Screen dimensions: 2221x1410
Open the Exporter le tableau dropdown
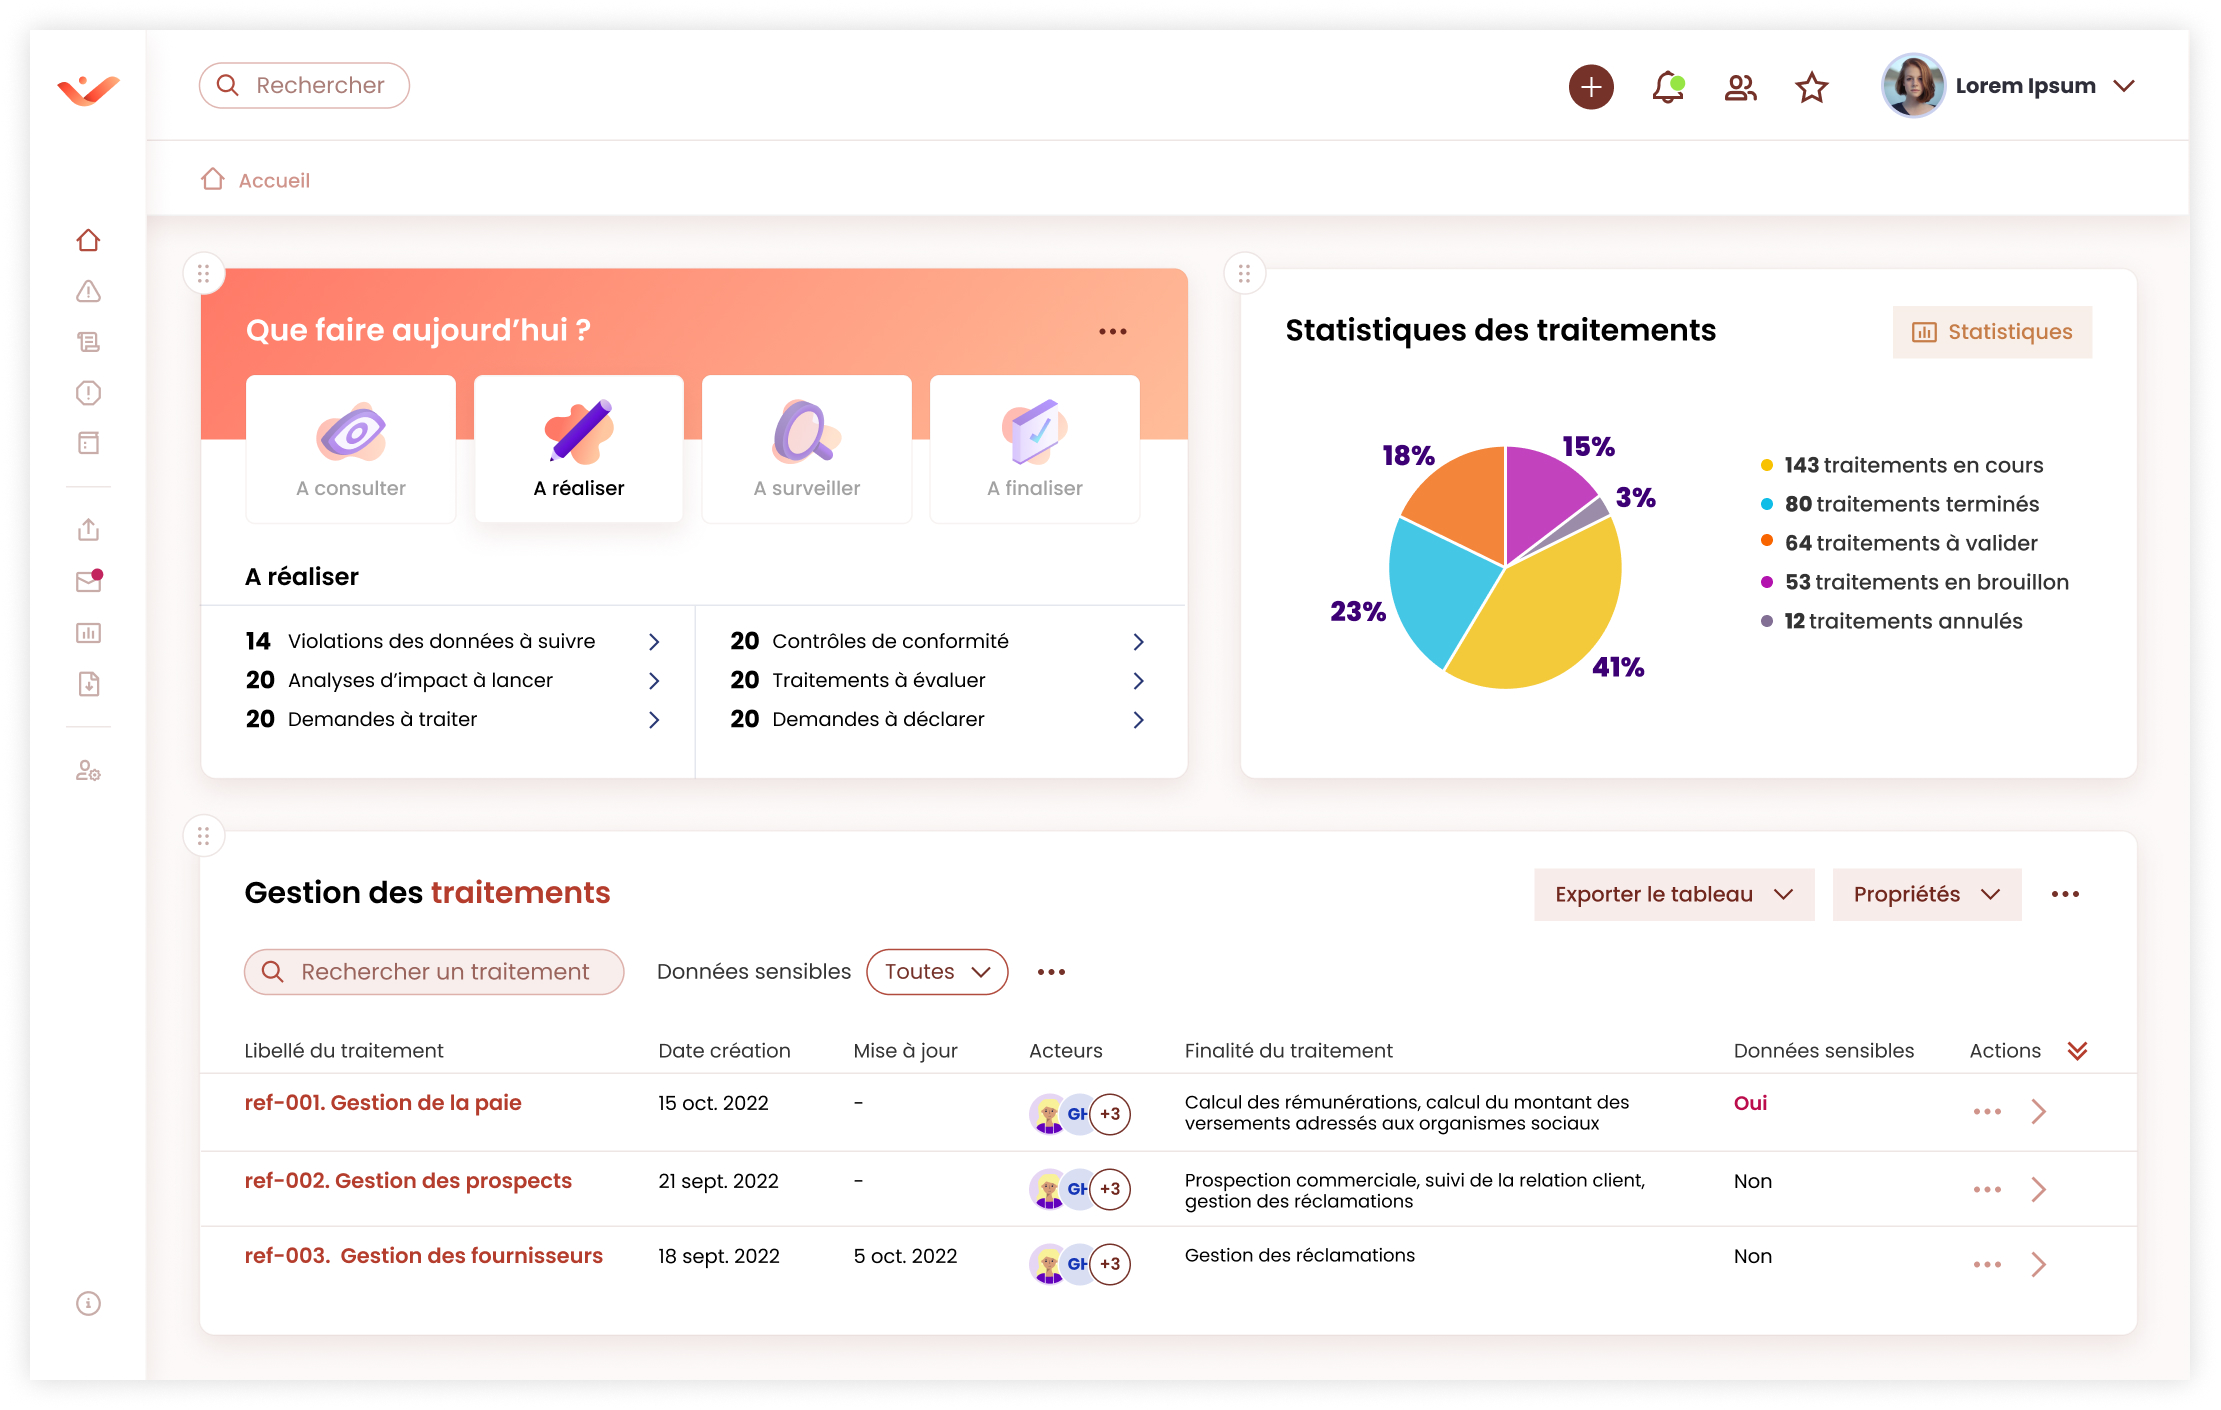[1674, 894]
